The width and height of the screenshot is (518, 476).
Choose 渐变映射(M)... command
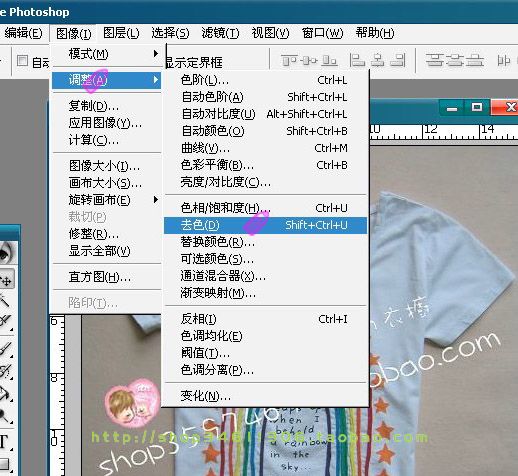pyautogui.click(x=265, y=293)
